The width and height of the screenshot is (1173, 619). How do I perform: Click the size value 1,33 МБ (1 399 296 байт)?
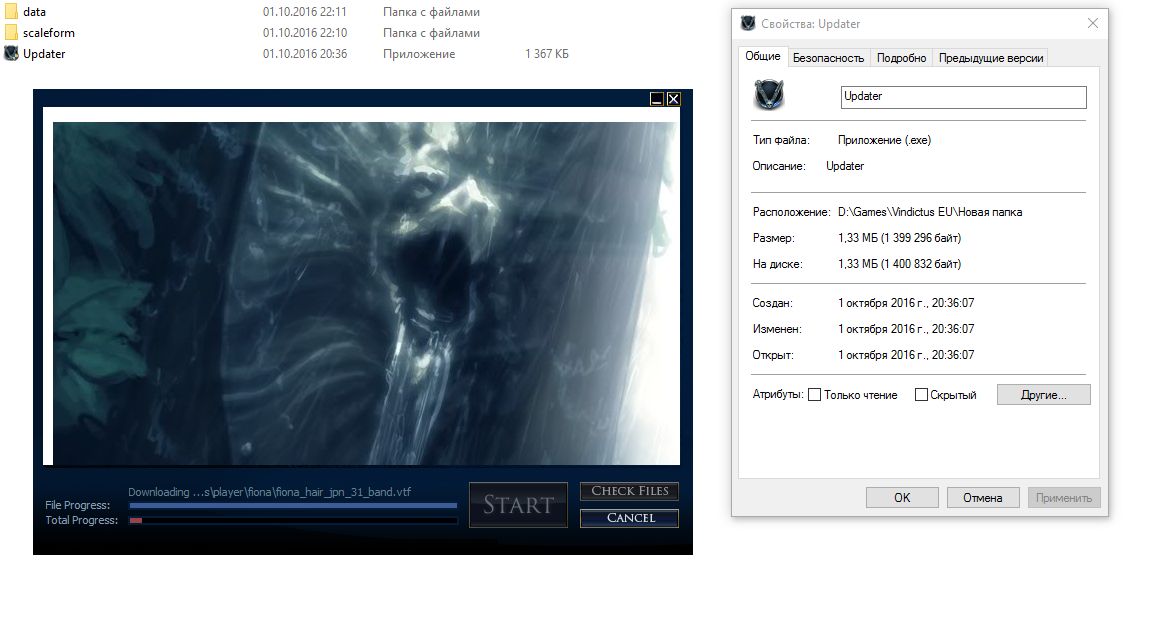click(899, 238)
